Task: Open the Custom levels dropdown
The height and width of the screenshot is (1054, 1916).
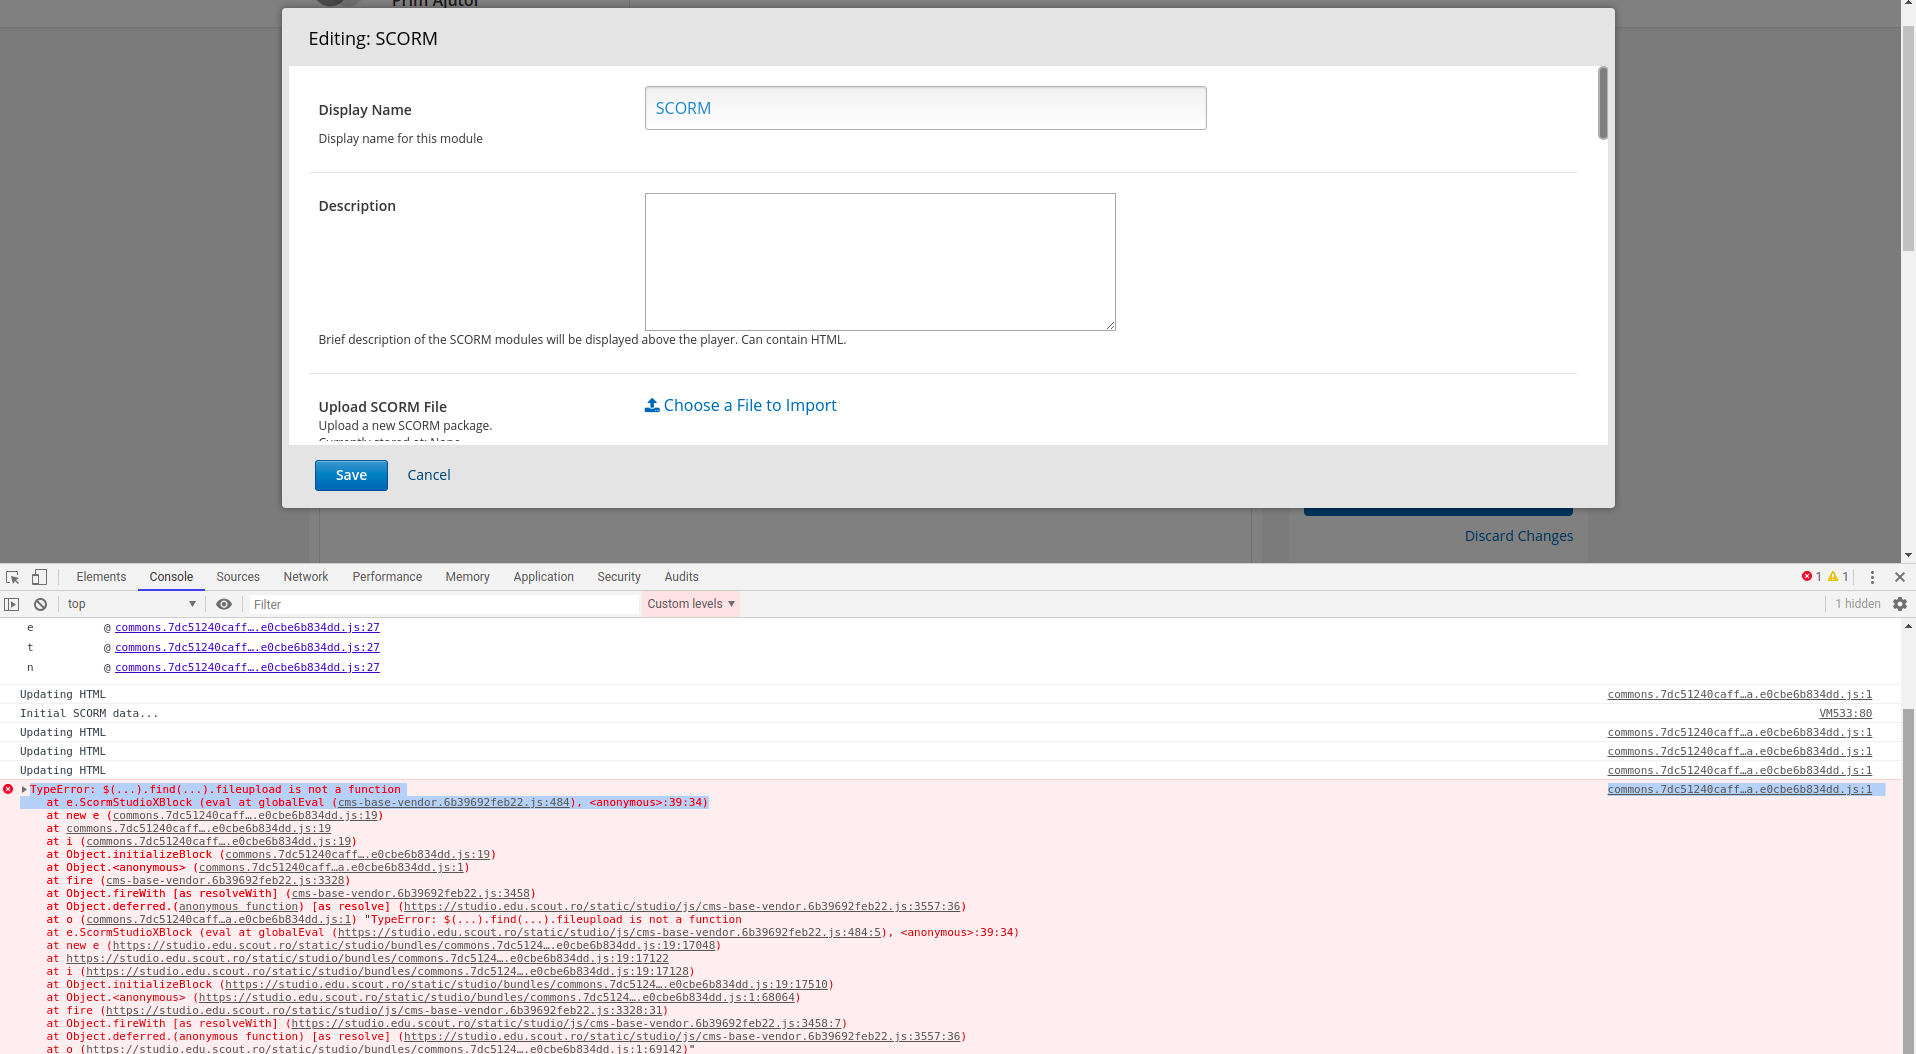Action: point(690,604)
